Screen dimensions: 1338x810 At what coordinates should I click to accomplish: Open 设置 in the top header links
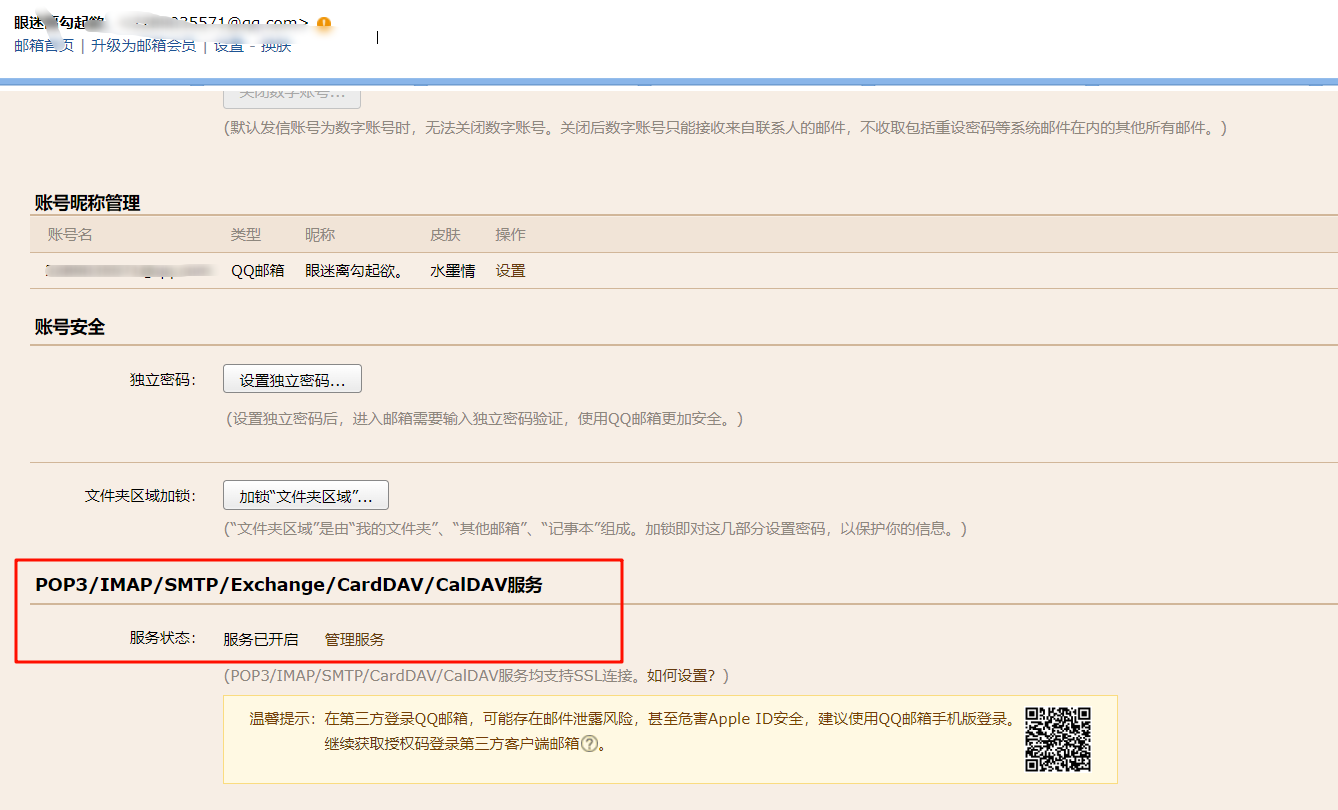[229, 46]
